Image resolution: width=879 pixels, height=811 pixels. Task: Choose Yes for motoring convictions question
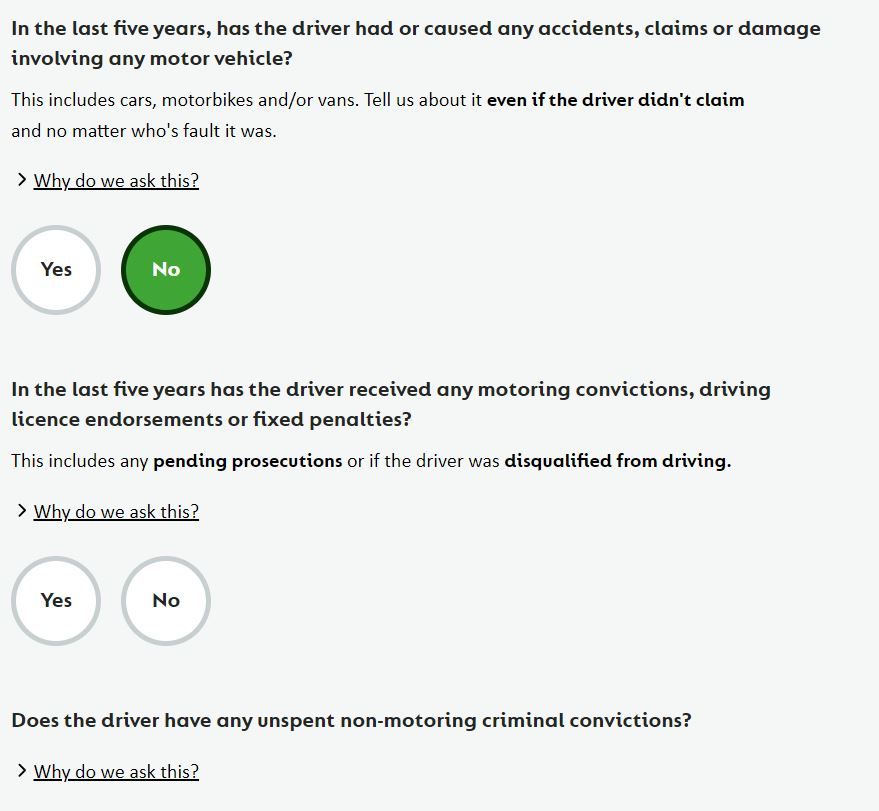pyautogui.click(x=56, y=601)
